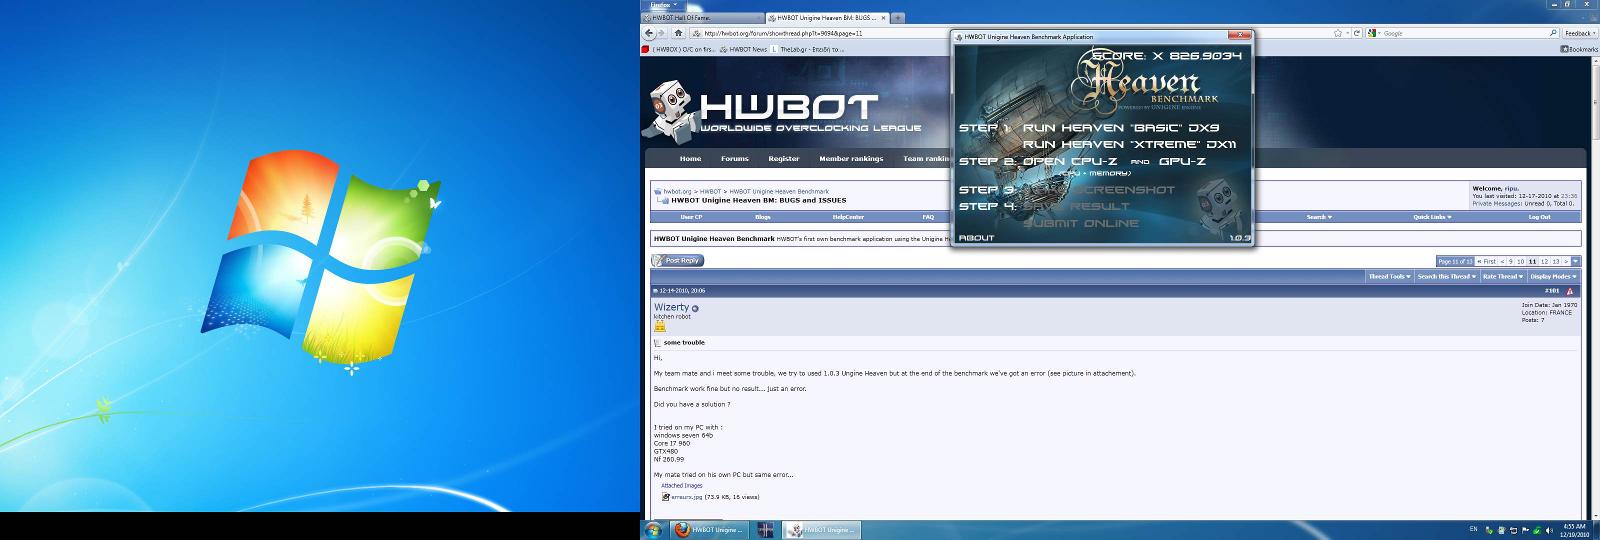Click the Post Reply button

click(x=678, y=261)
